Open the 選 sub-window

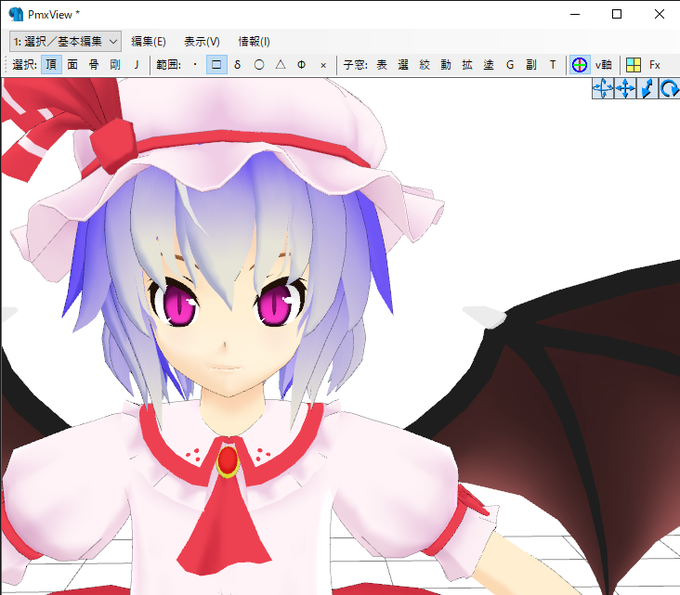pos(403,65)
